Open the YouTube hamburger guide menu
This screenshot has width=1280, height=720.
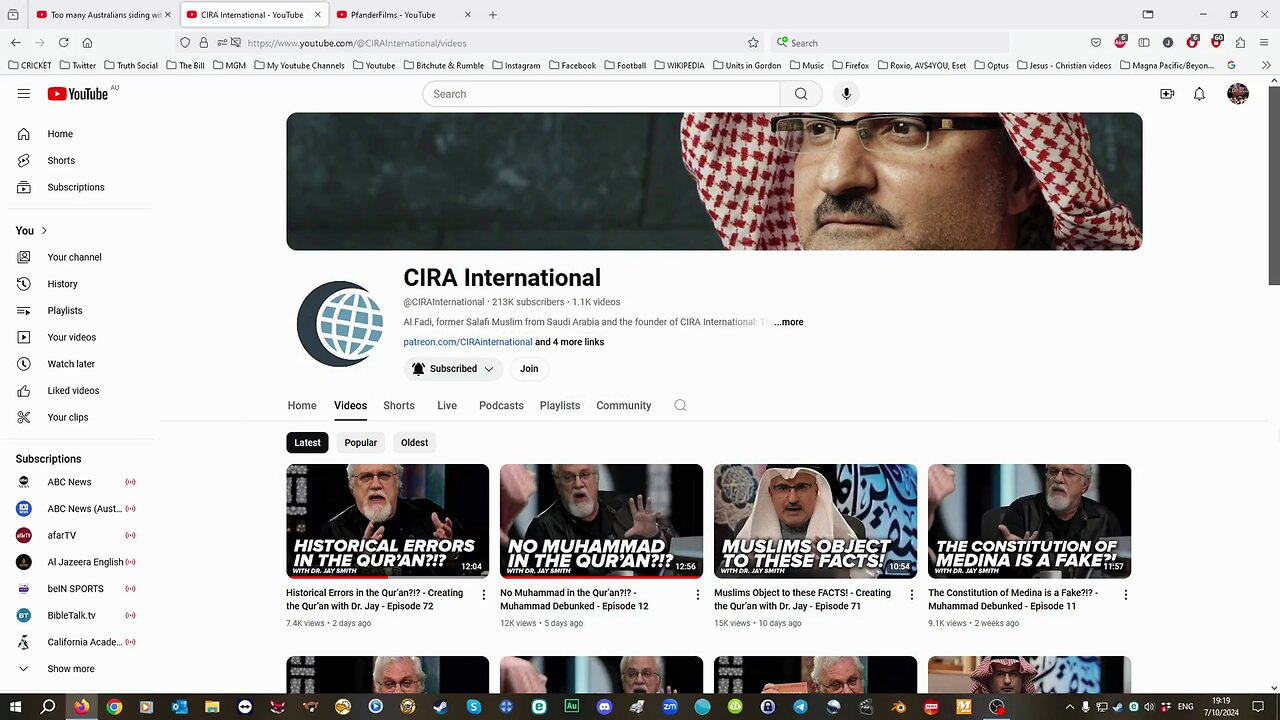point(23,94)
